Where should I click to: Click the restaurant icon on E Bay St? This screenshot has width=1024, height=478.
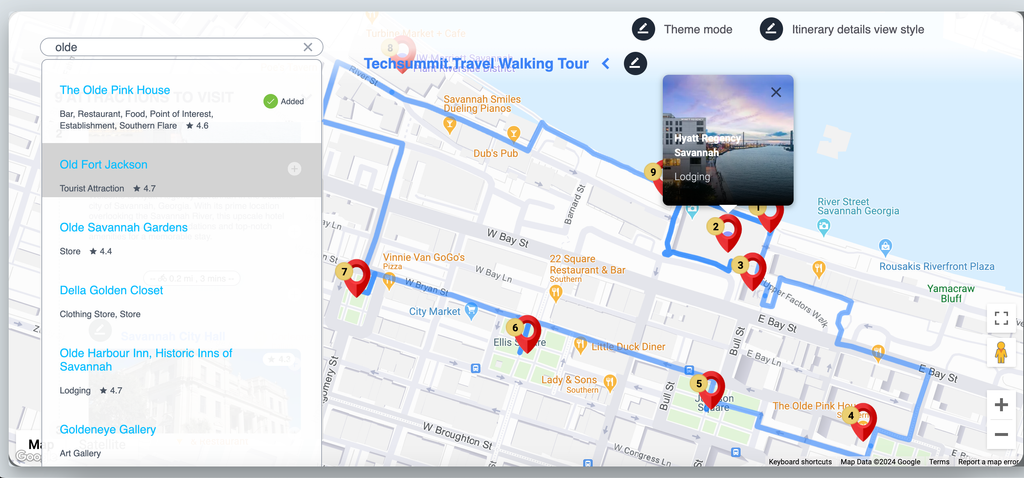(878, 353)
